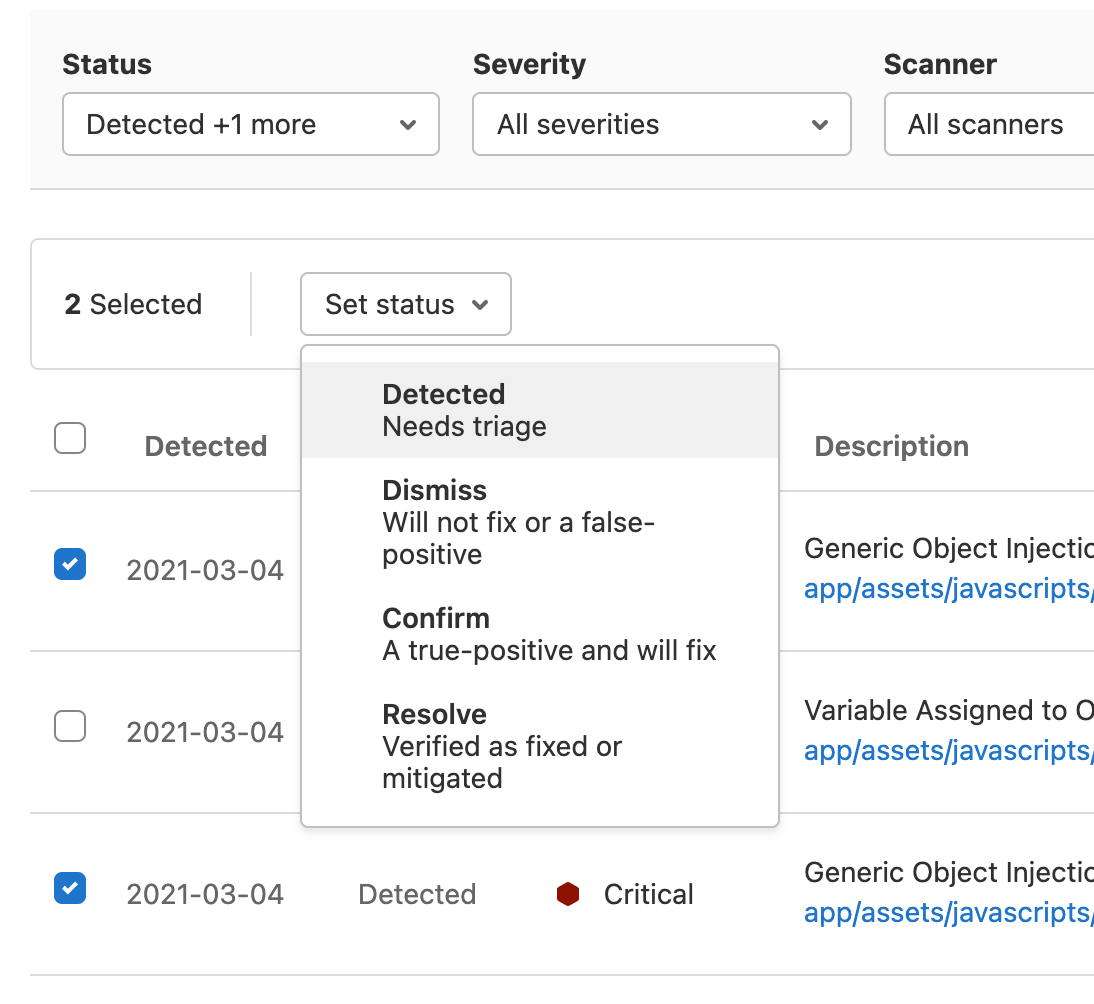Open the first app/assets/javascripts file link
Viewport: 1094px width, 1004px height.
(948, 589)
